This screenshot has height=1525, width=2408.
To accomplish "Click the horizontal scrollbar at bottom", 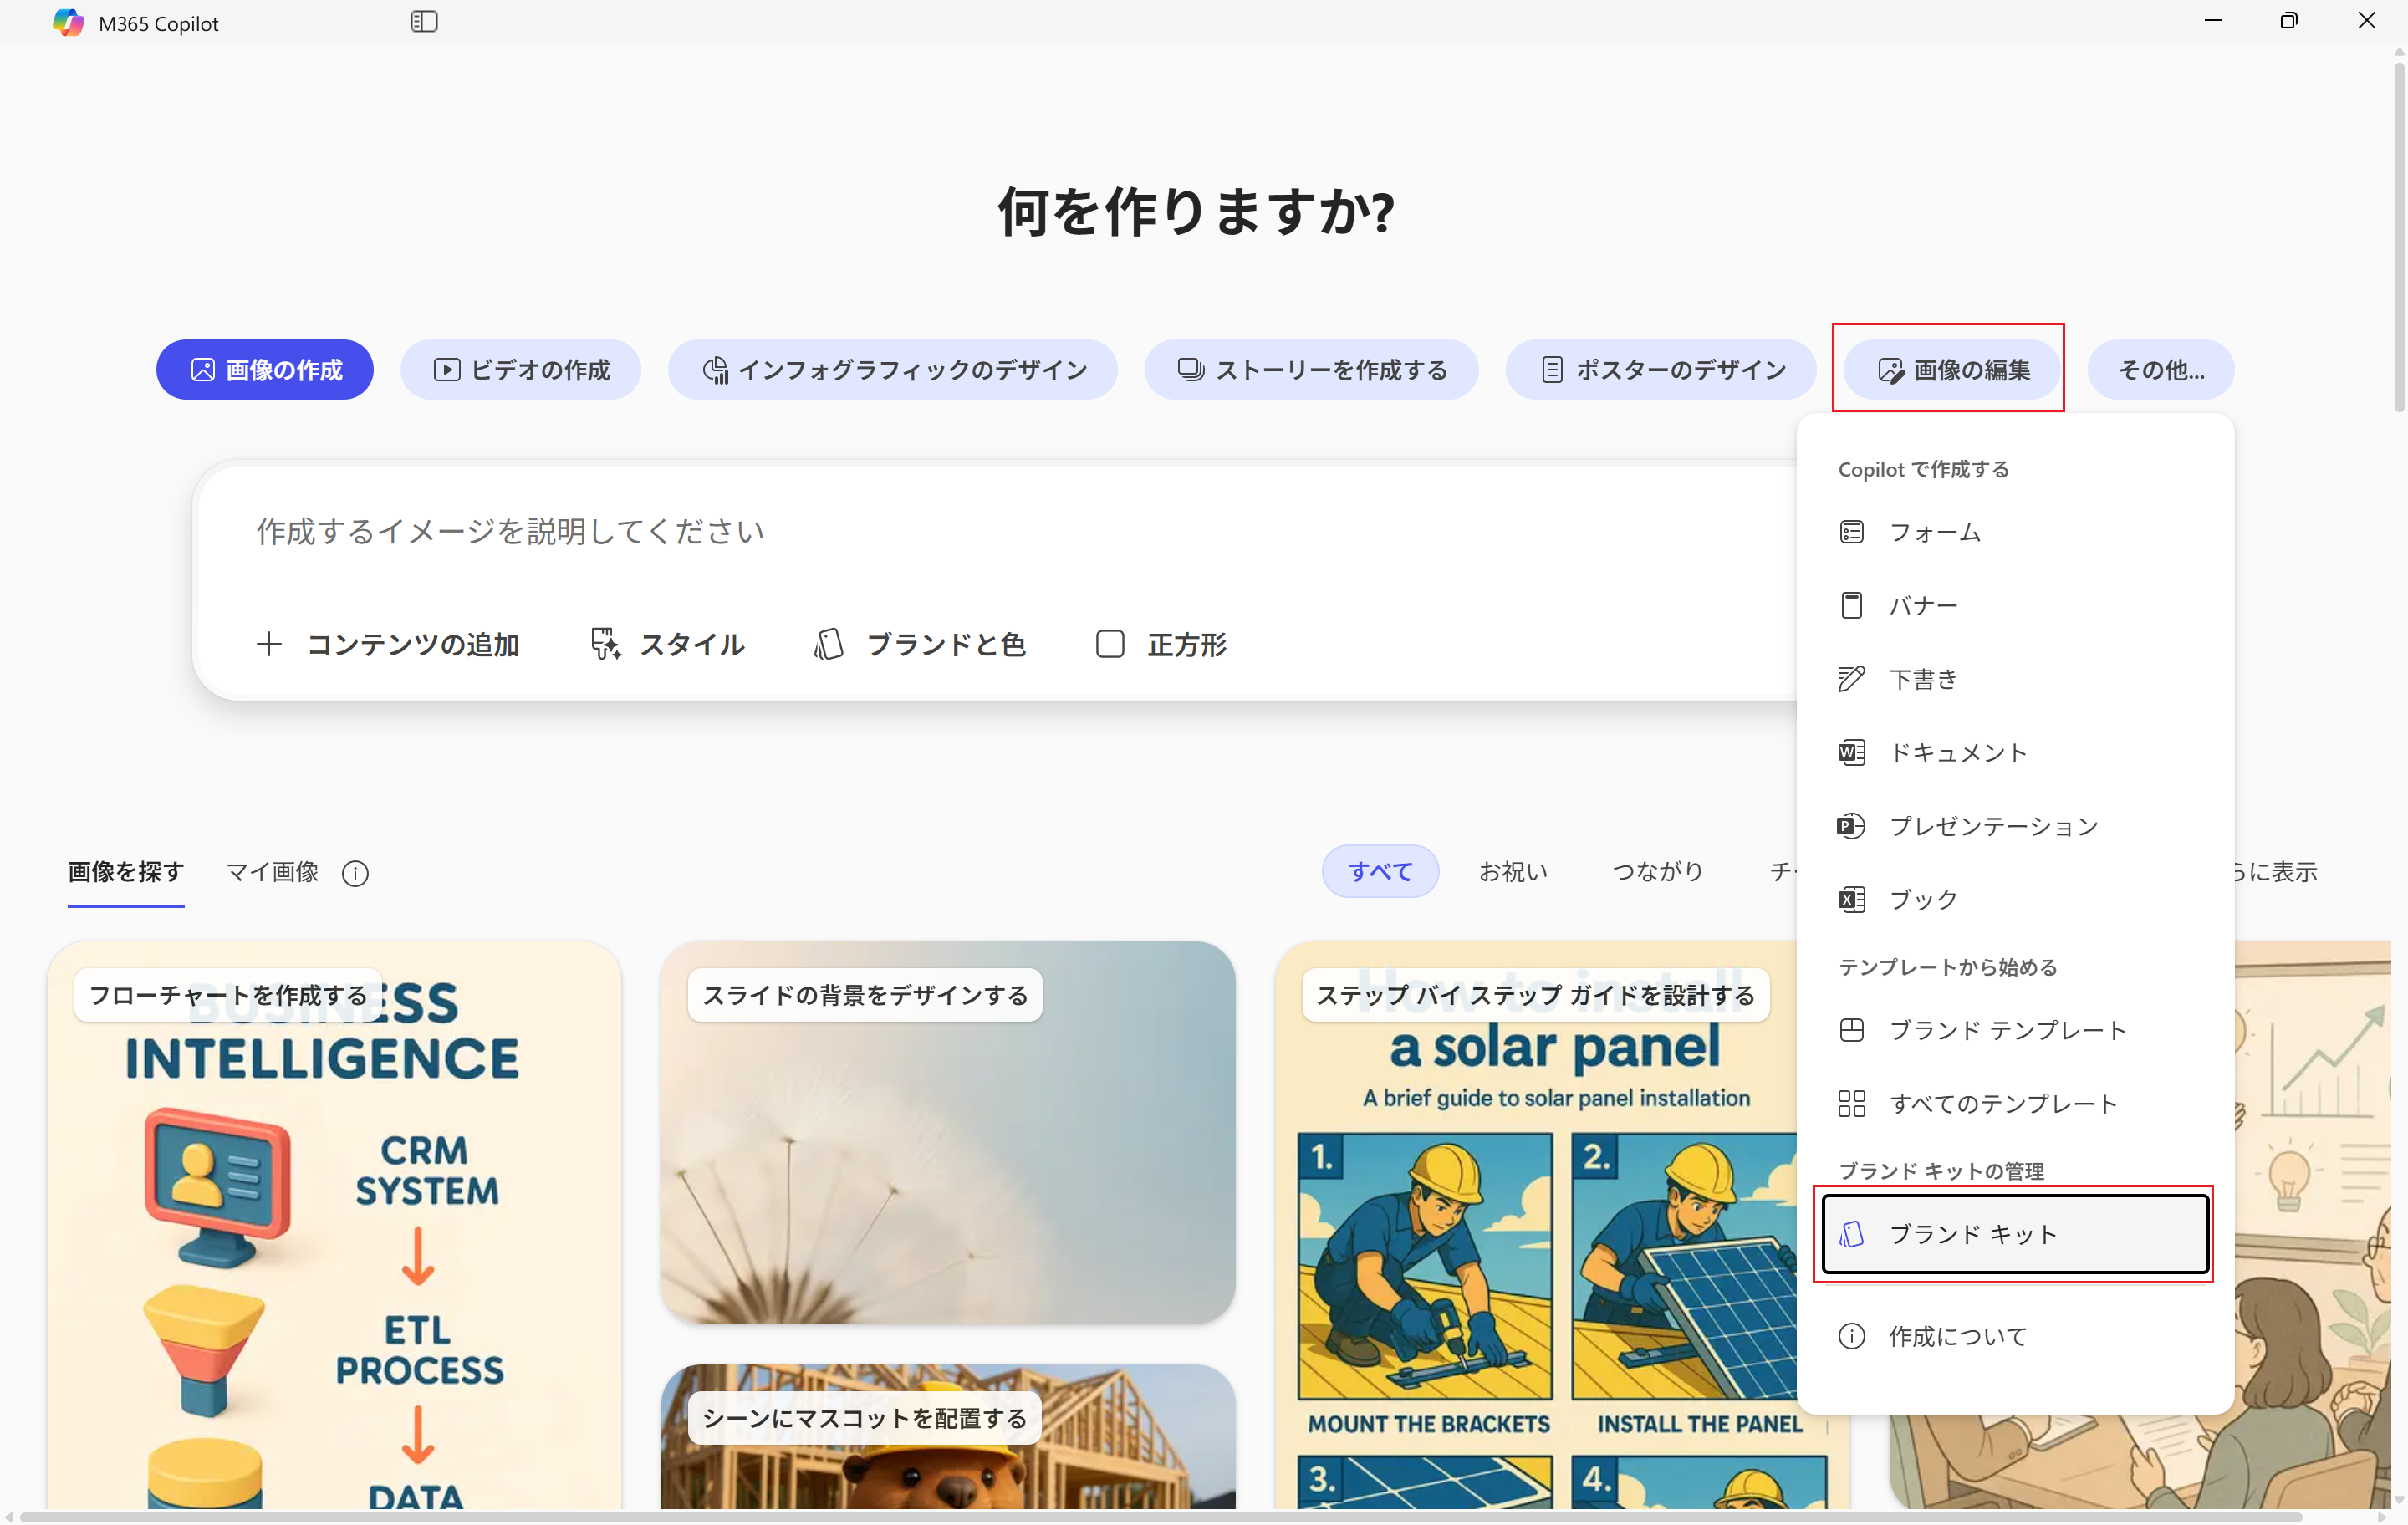I will point(1160,1516).
